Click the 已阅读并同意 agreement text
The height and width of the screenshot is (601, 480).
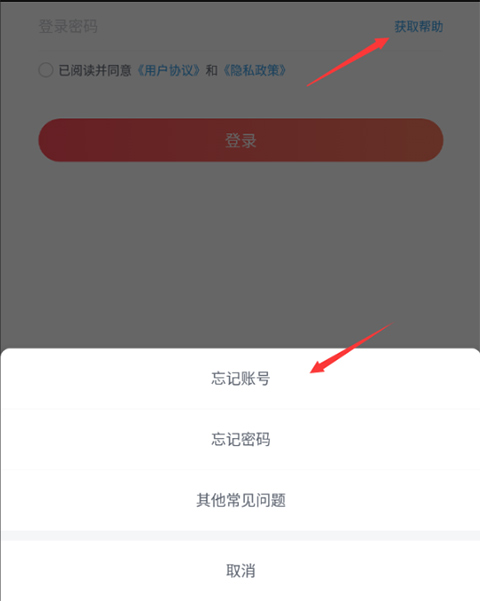(x=95, y=71)
